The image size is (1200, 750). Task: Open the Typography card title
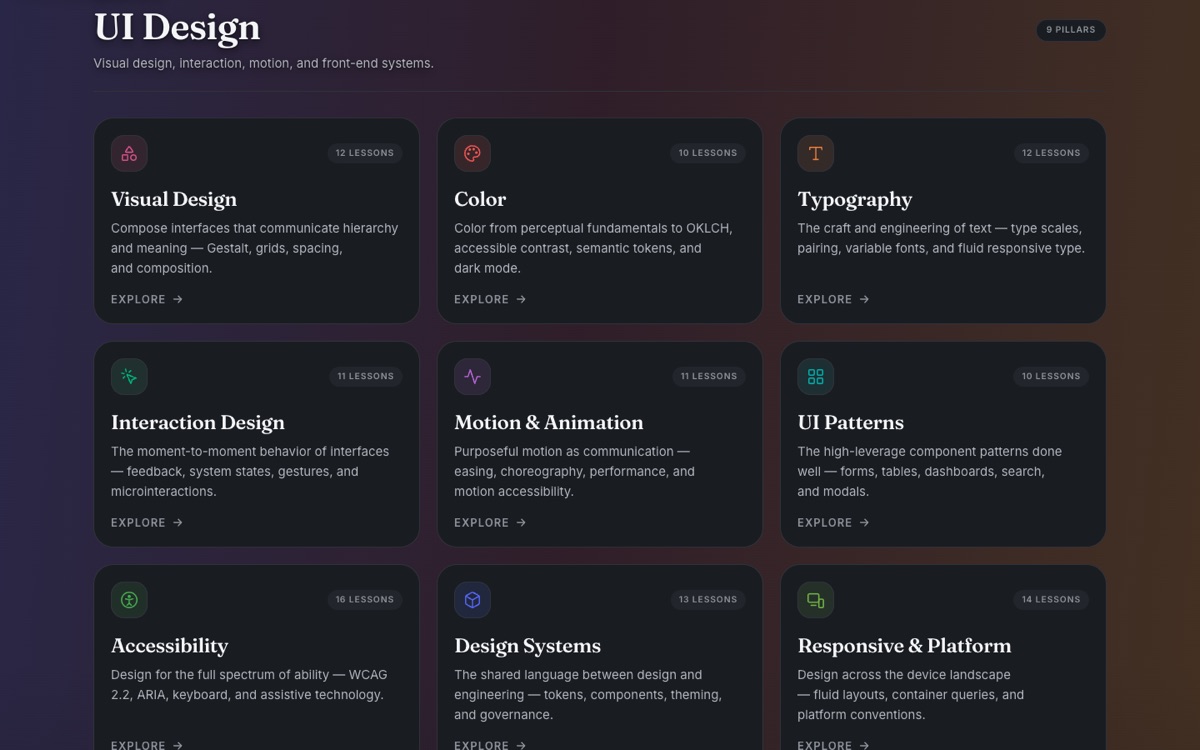click(855, 199)
